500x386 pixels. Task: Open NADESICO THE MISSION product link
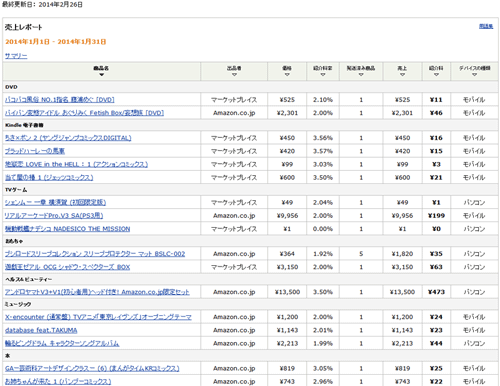pyautogui.click(x=67, y=229)
